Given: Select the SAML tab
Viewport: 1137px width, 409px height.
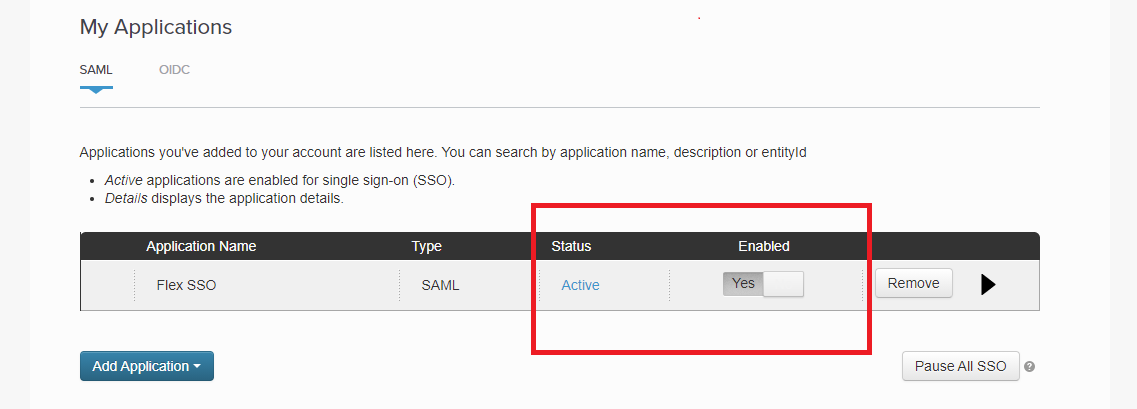Looking at the screenshot, I should point(96,70).
